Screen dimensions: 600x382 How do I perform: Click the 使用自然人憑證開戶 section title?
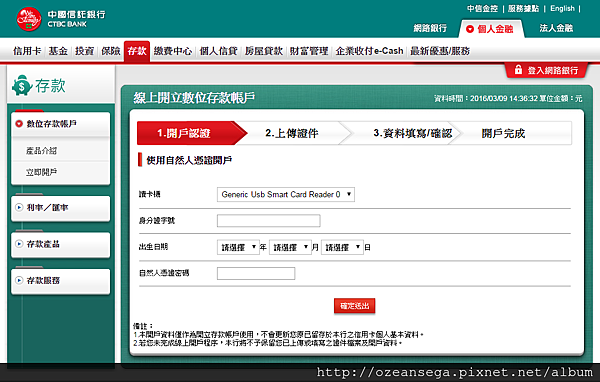pyautogui.click(x=189, y=160)
